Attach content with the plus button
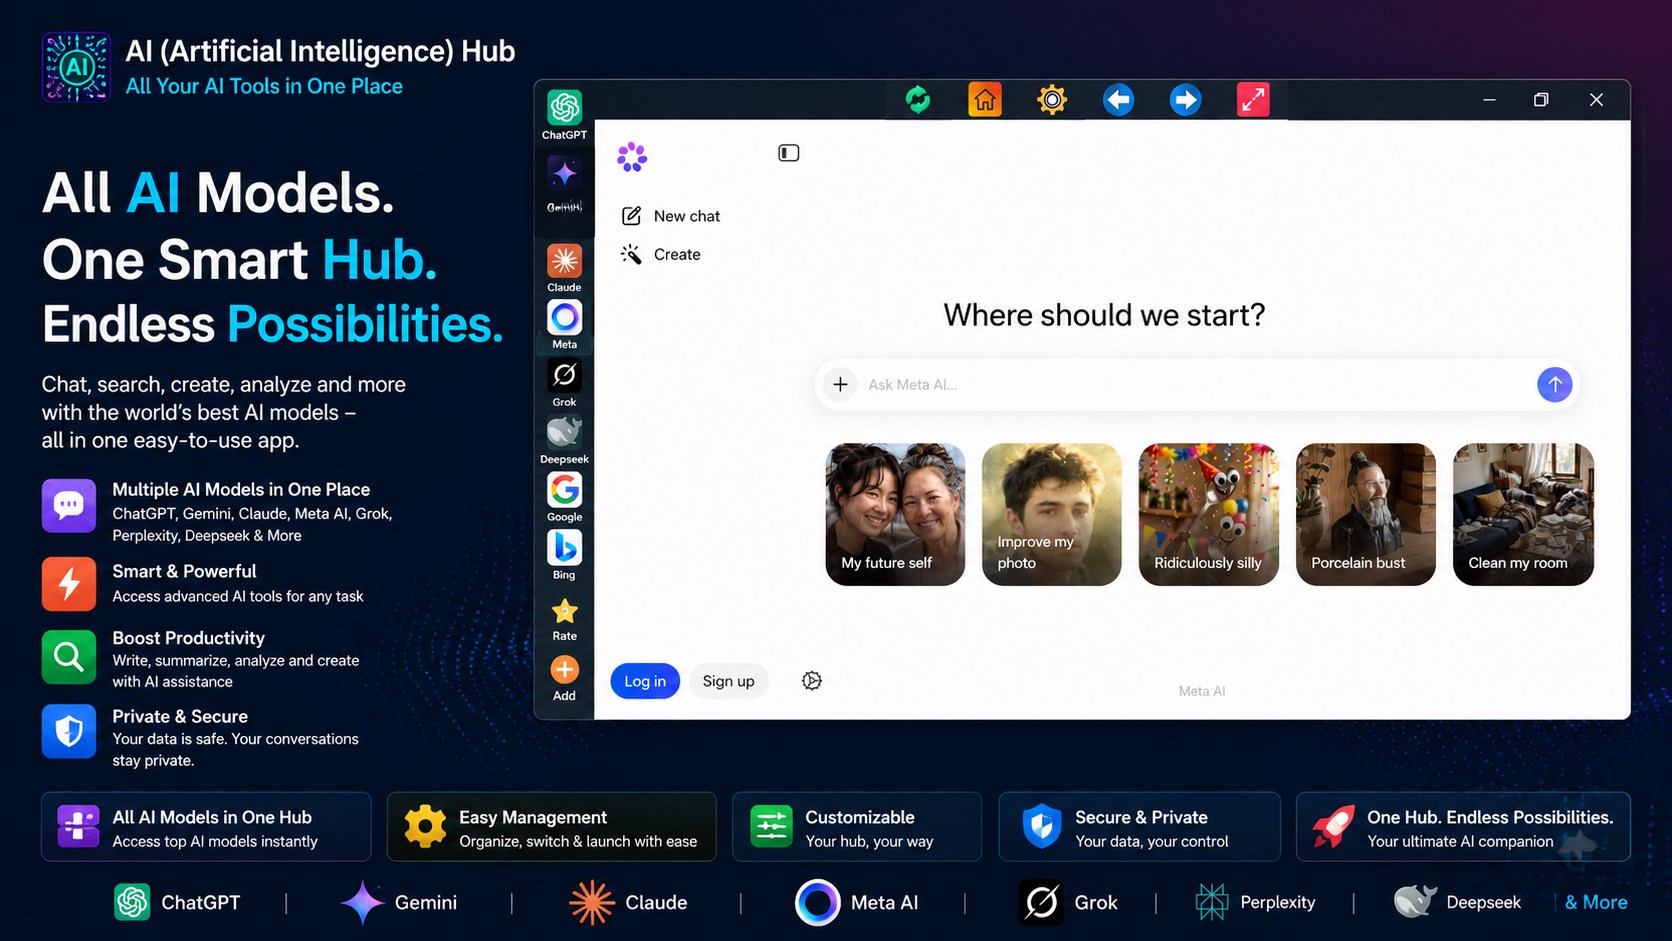1672x941 pixels. (x=840, y=384)
